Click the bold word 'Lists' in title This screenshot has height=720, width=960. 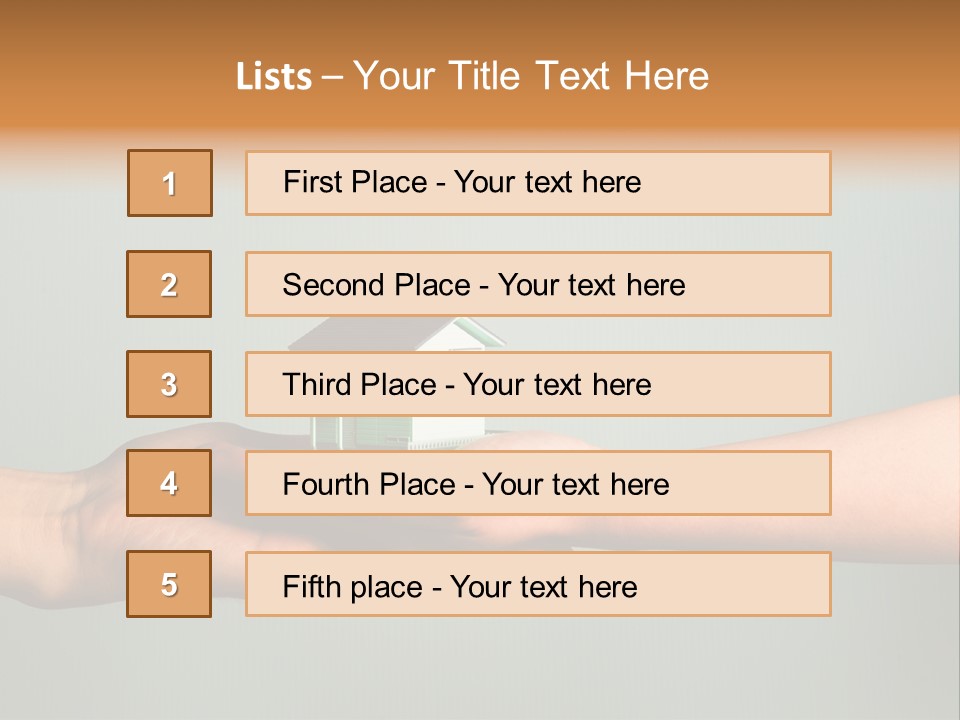273,76
